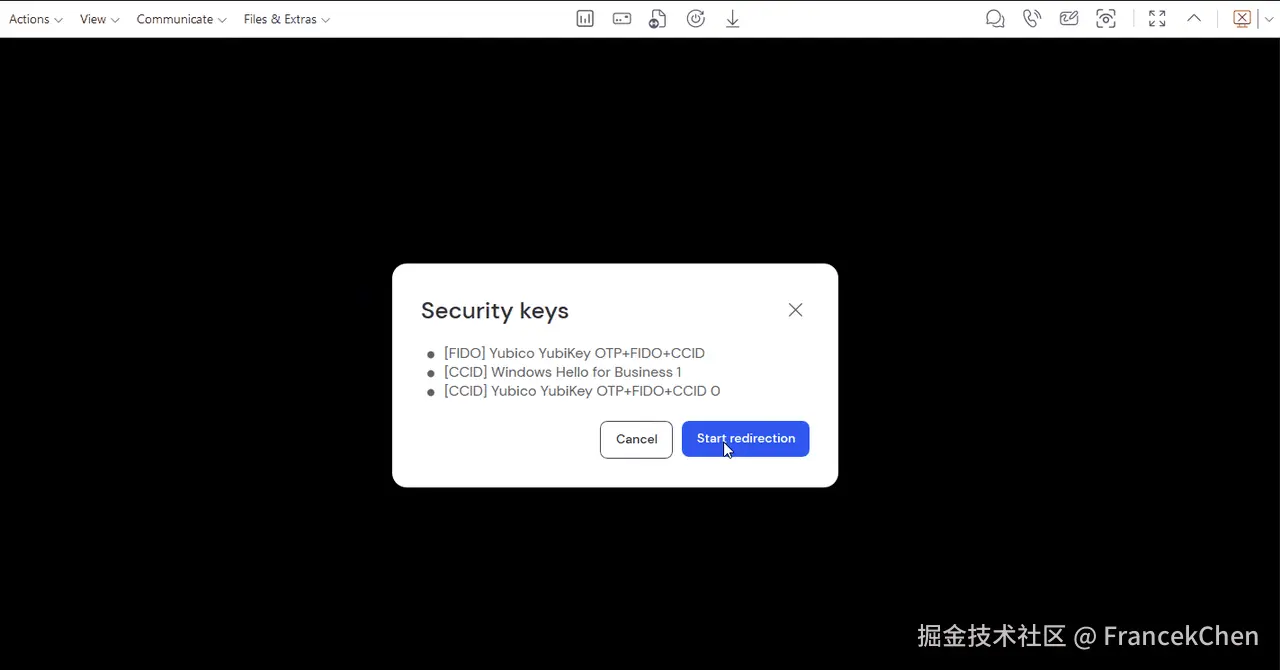Open the whiteboard annotation icon

pyautogui.click(x=1069, y=19)
